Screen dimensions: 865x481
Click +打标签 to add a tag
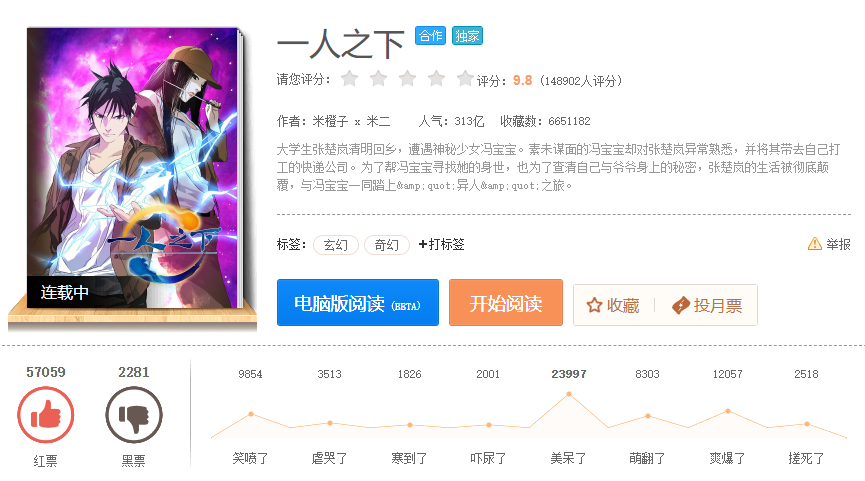pyautogui.click(x=441, y=244)
